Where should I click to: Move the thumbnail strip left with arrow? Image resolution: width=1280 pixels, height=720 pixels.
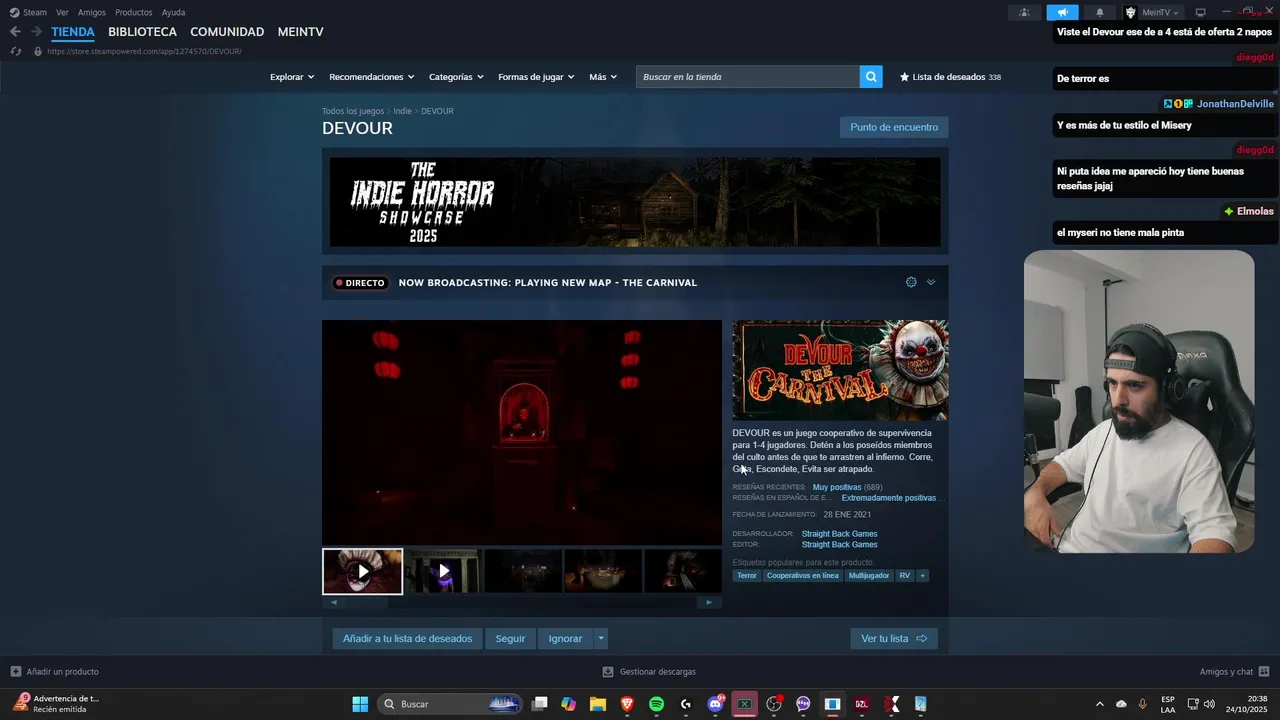click(334, 602)
